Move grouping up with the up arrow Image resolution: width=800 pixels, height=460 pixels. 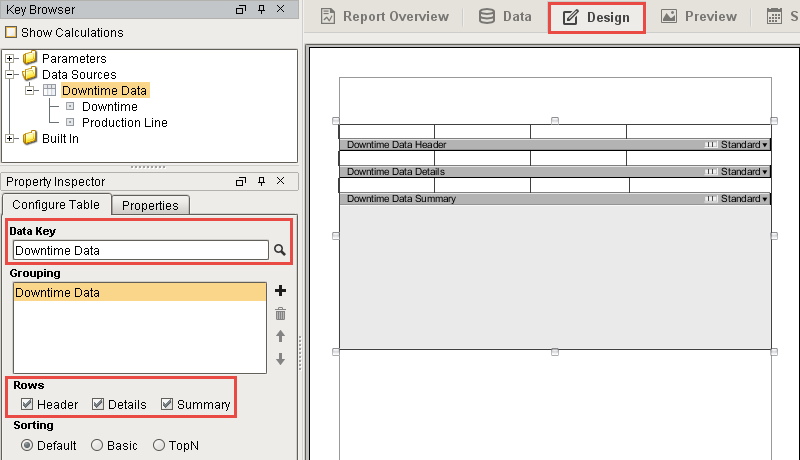tap(280, 336)
